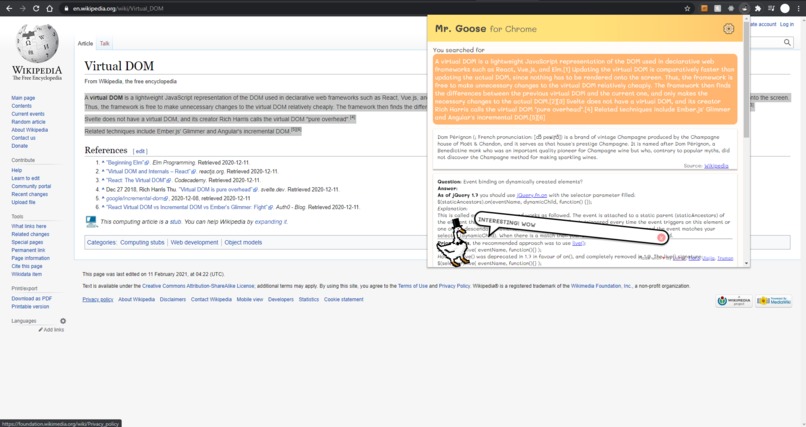Screen dimensions: 806x427
Task: Open the Computing stubs category
Action: coord(142,242)
